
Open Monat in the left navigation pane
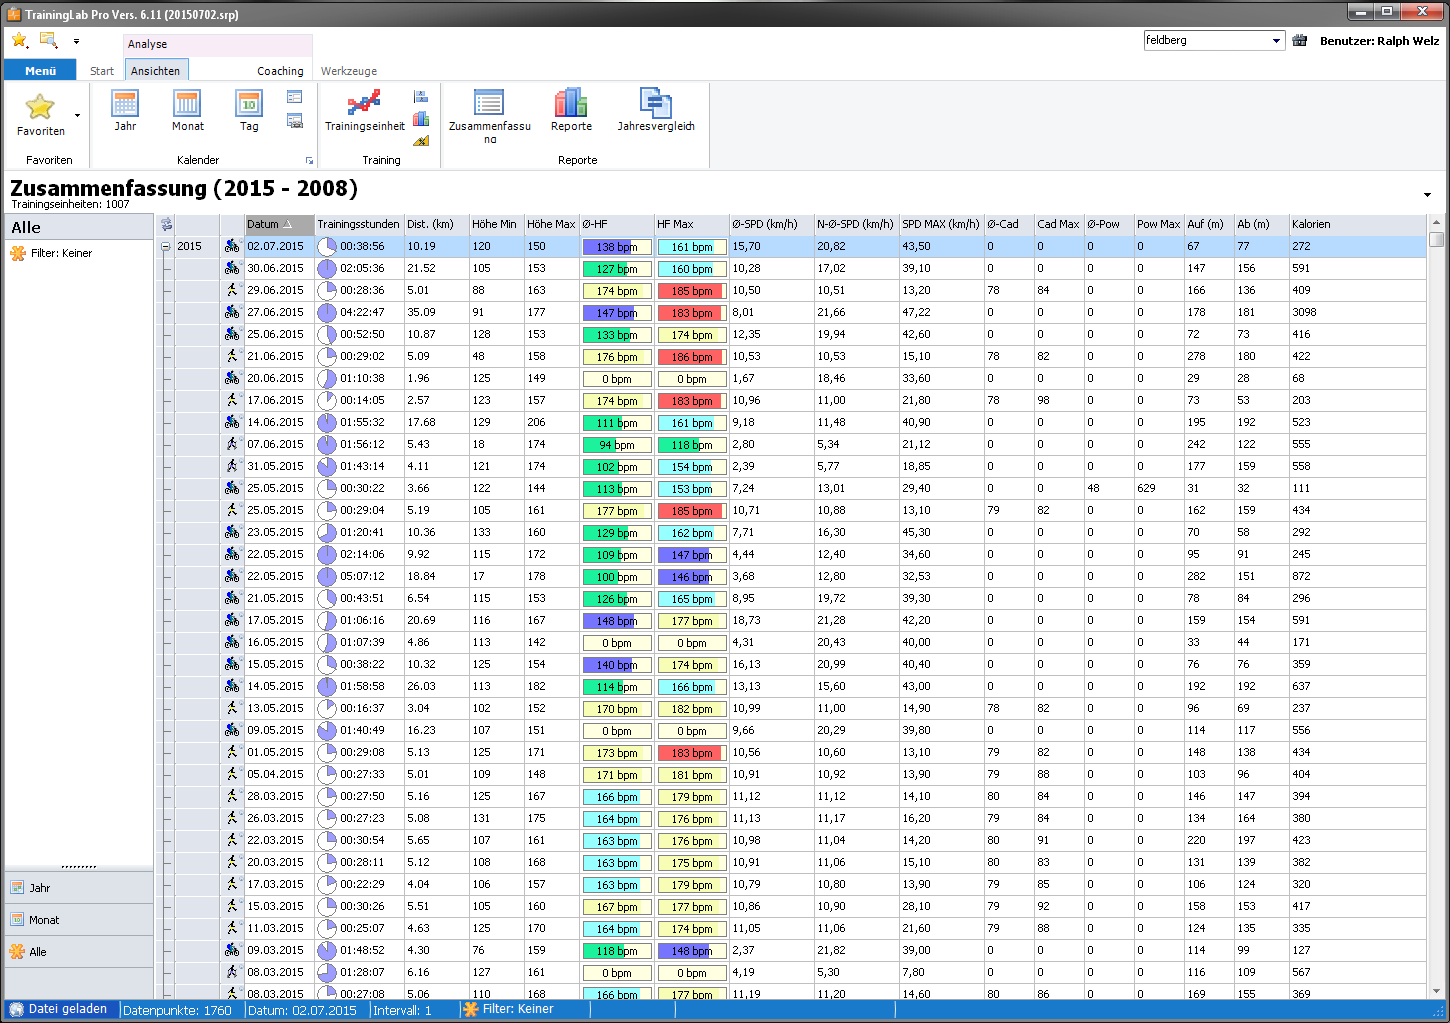(x=79, y=920)
